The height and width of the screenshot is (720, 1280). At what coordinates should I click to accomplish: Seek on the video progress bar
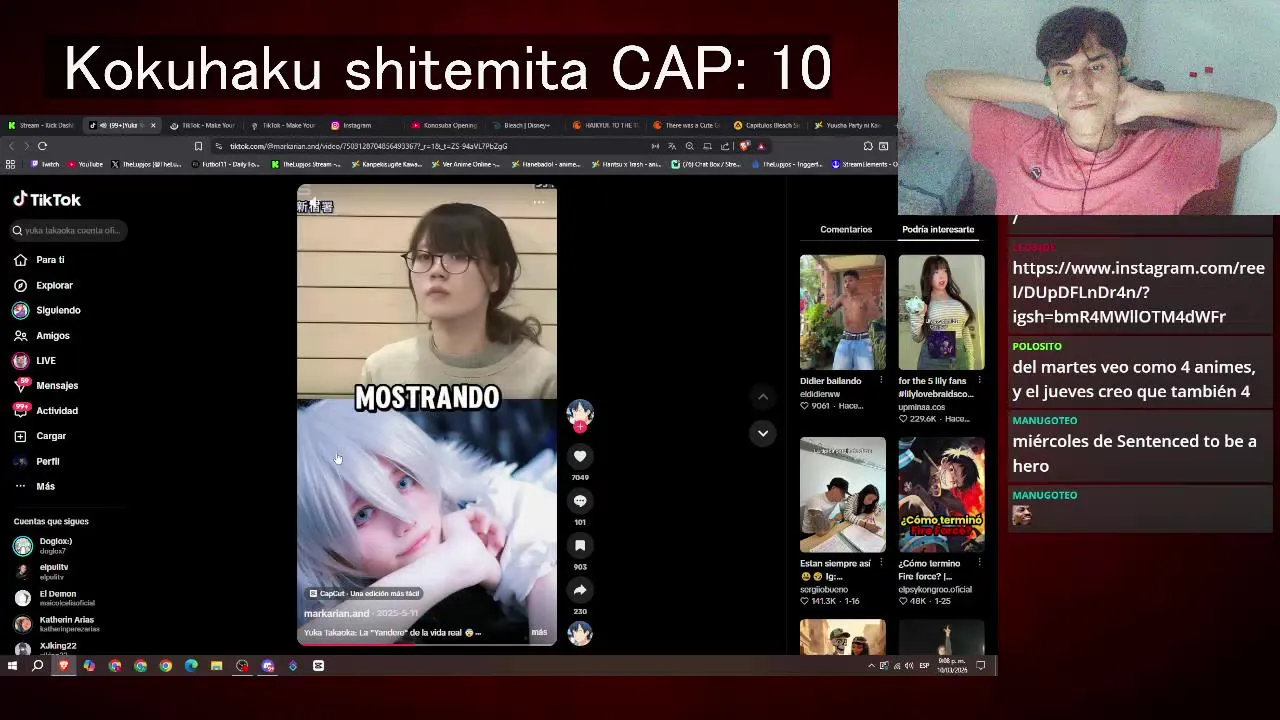427,643
